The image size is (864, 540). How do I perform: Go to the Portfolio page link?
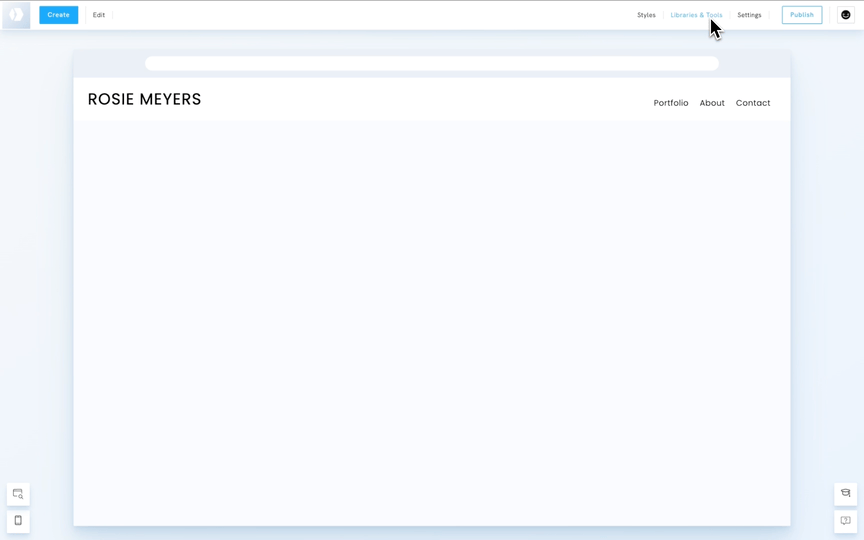(x=671, y=103)
